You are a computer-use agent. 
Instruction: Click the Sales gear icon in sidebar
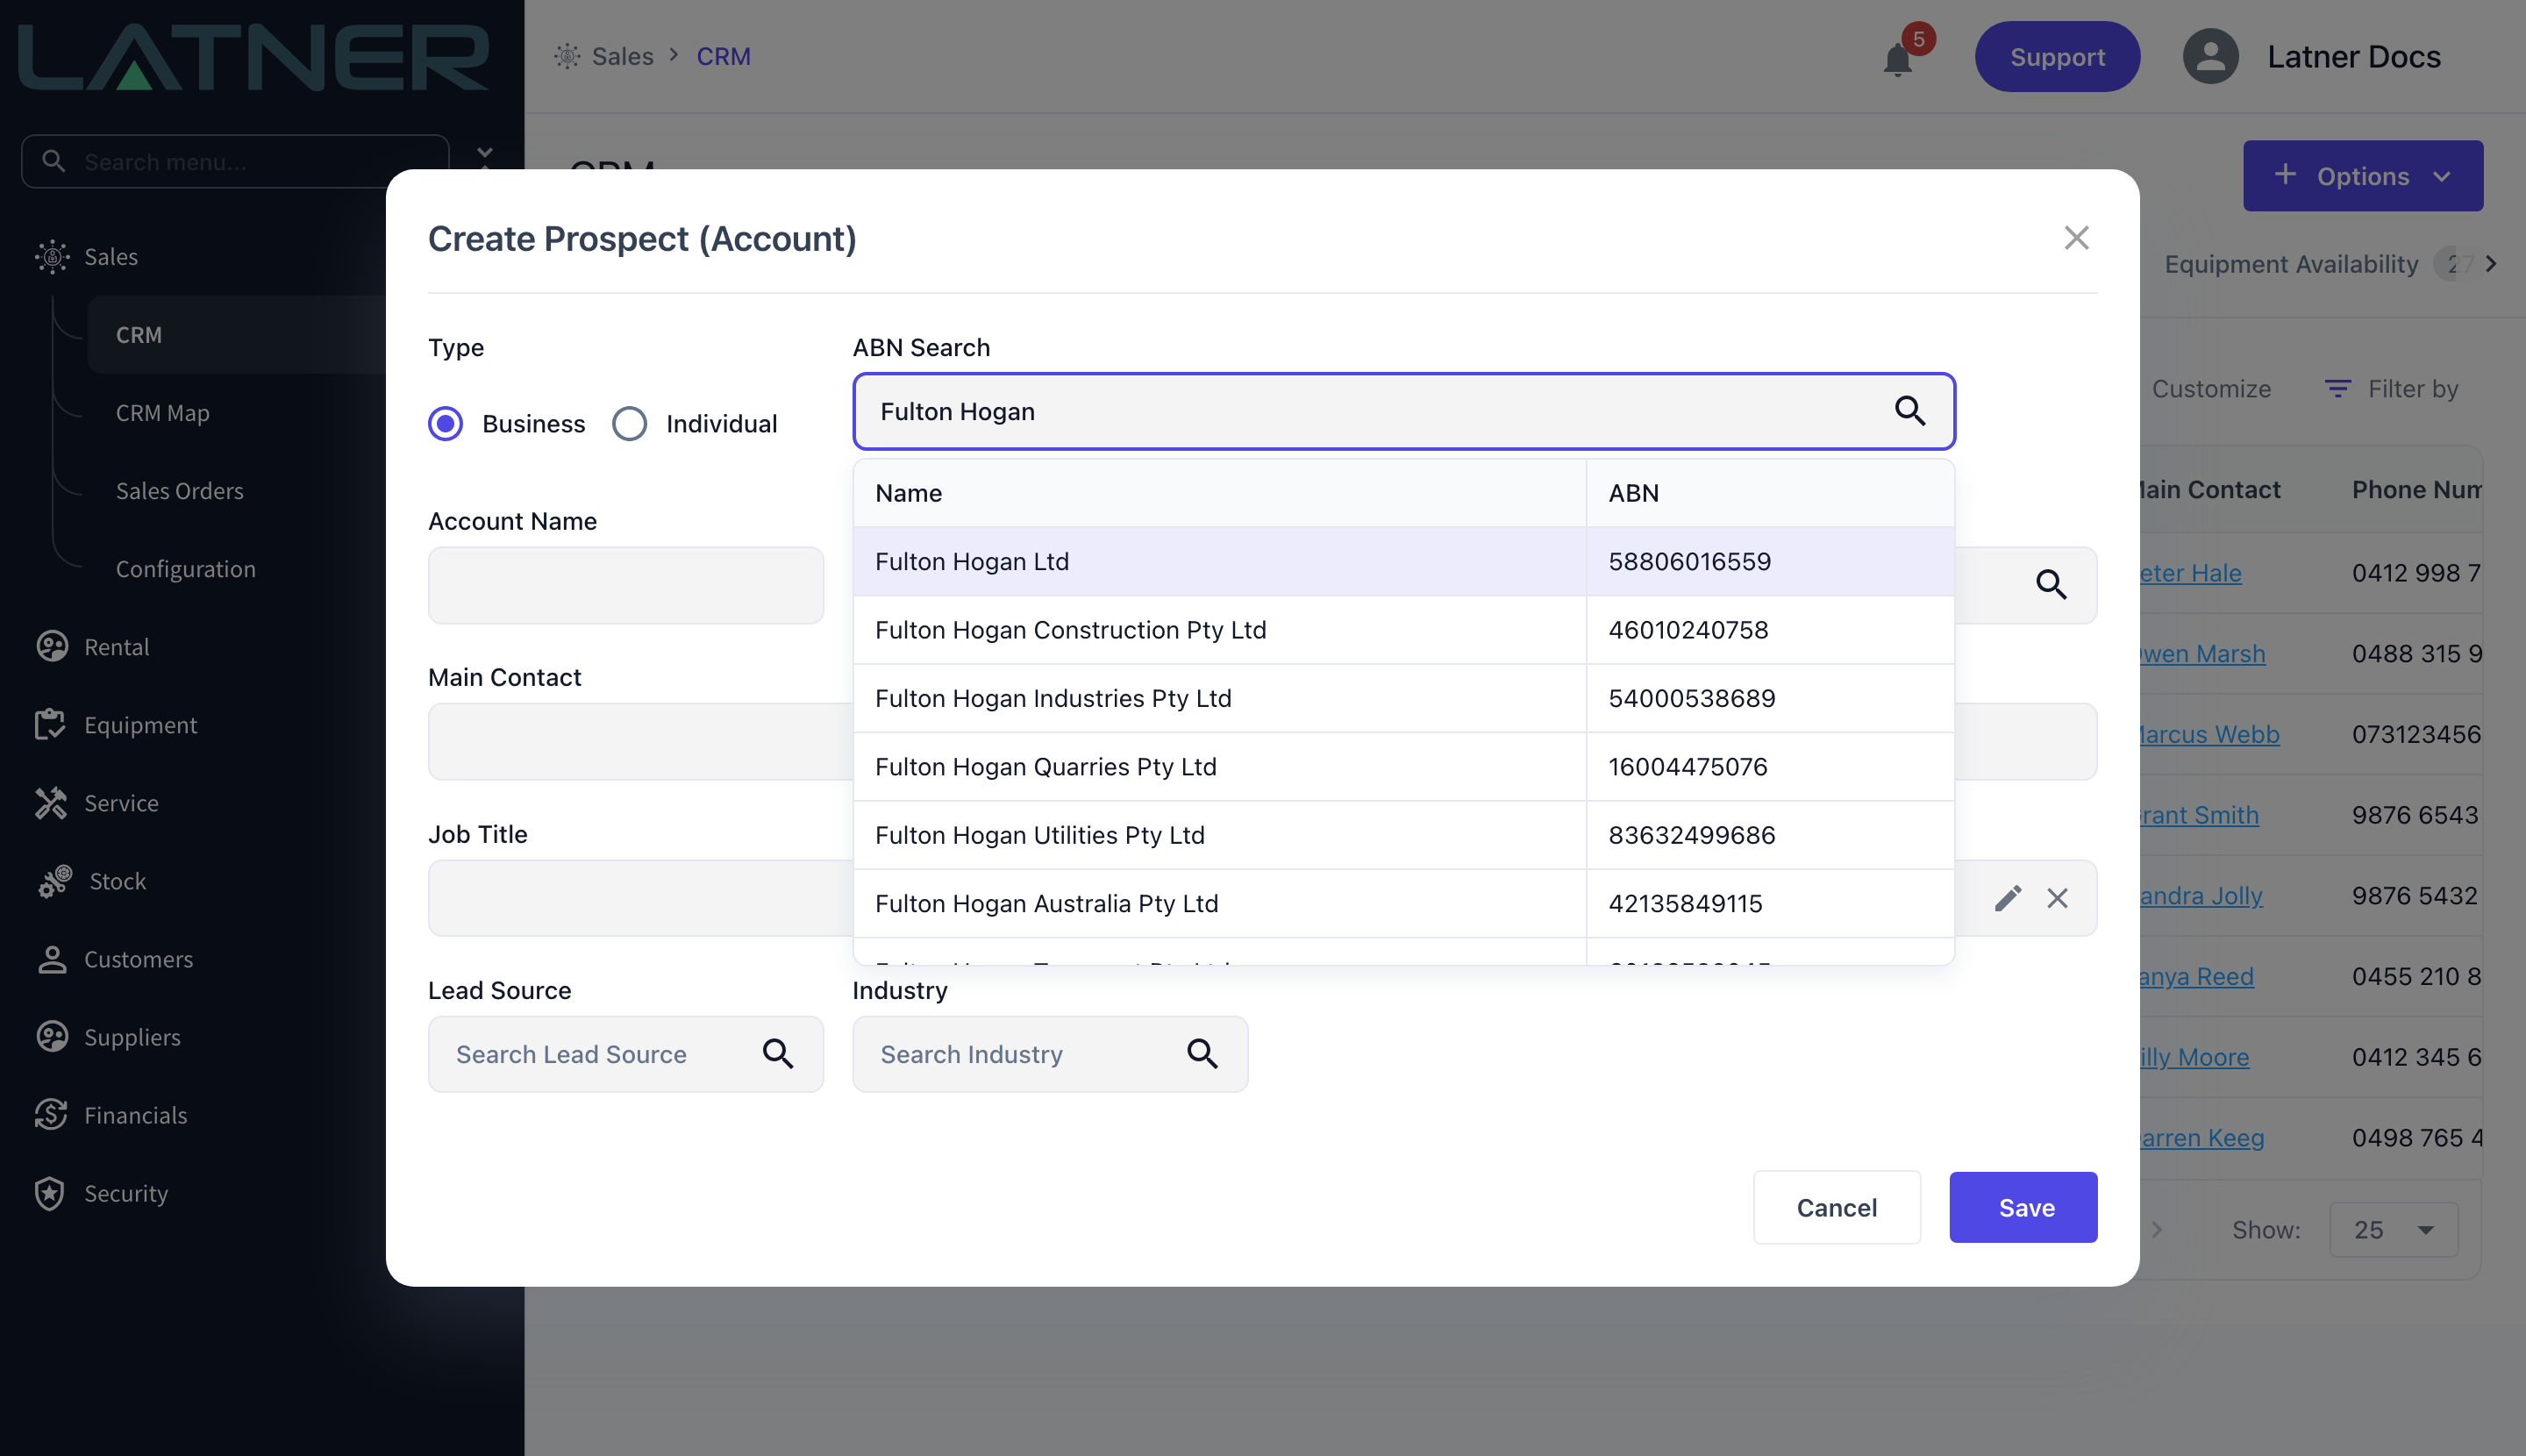[52, 257]
